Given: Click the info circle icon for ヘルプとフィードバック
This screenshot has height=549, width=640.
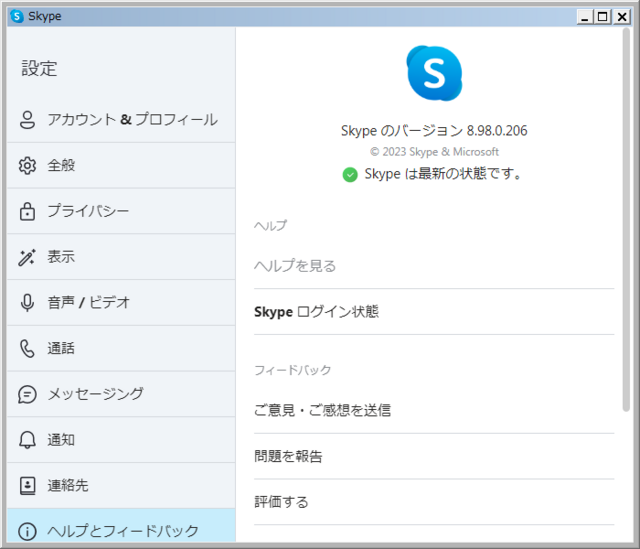Looking at the screenshot, I should point(27,531).
